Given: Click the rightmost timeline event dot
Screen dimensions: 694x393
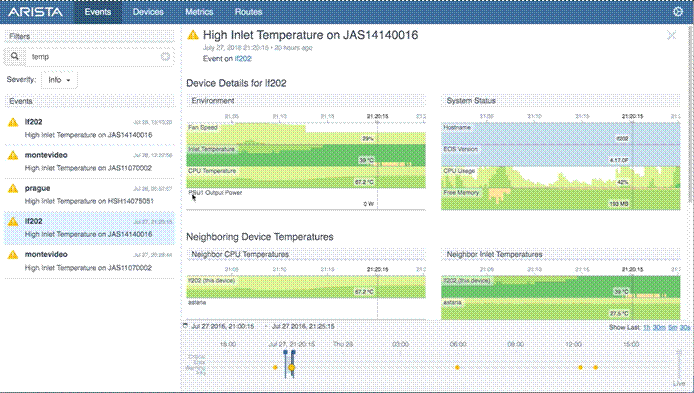Looking at the screenshot, I should 595,367.
